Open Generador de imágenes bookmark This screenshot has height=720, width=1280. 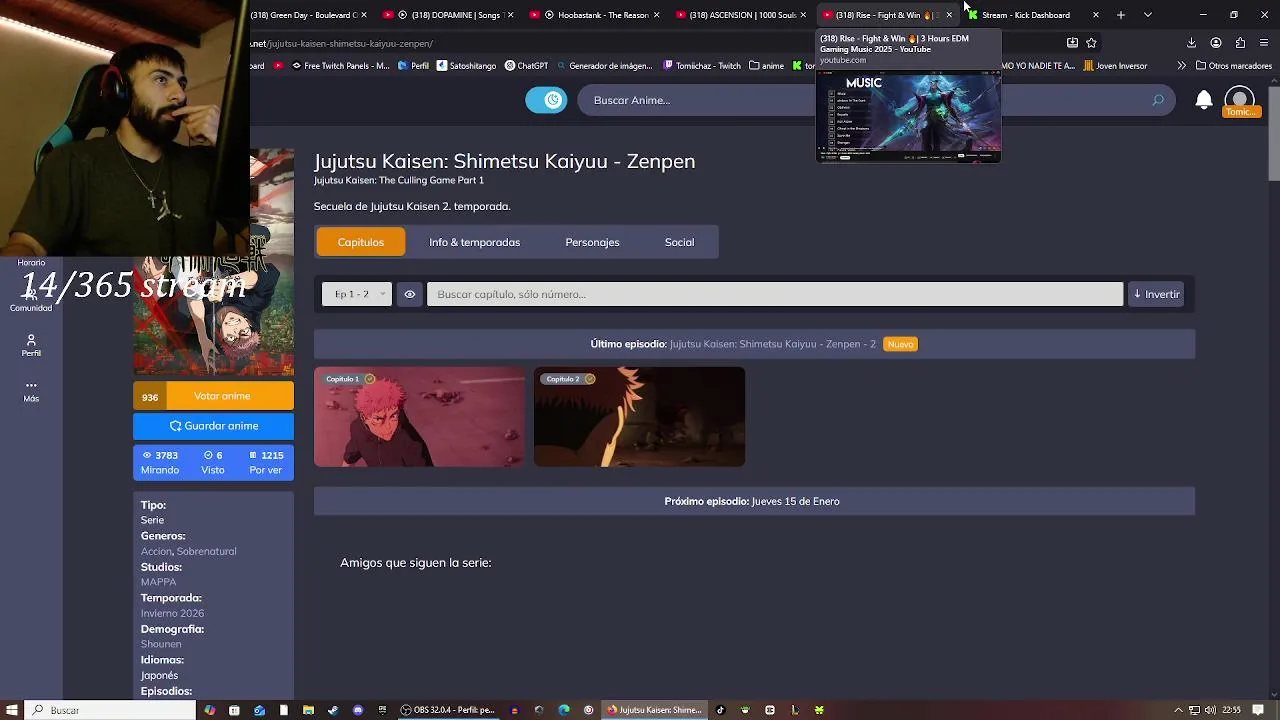tap(603, 66)
